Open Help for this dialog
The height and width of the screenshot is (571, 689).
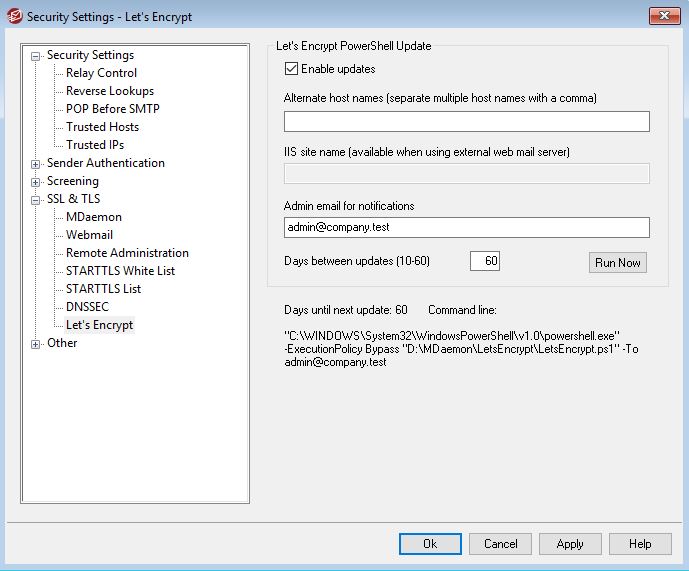640,544
